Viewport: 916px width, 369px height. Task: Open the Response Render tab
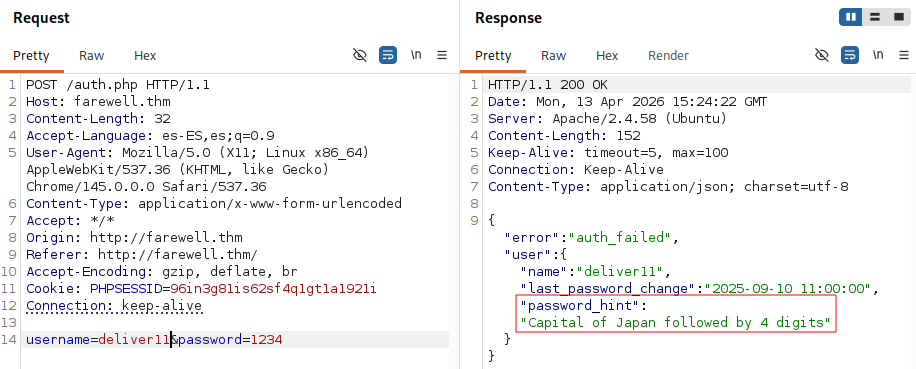[668, 55]
